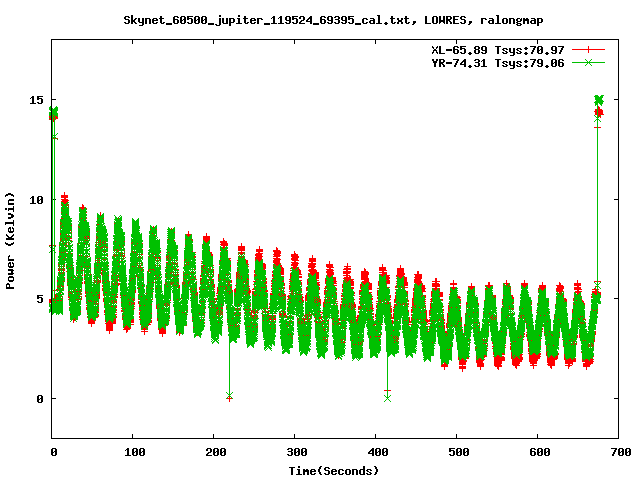
Task: Click the x-axis tick label 700
Action: [x=620, y=452]
